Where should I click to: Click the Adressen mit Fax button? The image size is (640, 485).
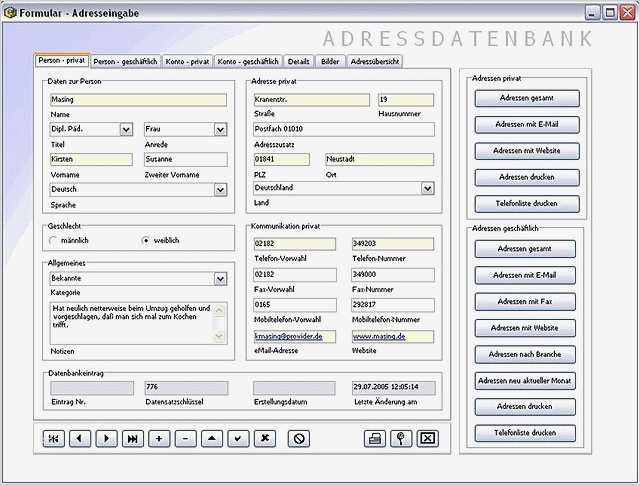pyautogui.click(x=525, y=302)
